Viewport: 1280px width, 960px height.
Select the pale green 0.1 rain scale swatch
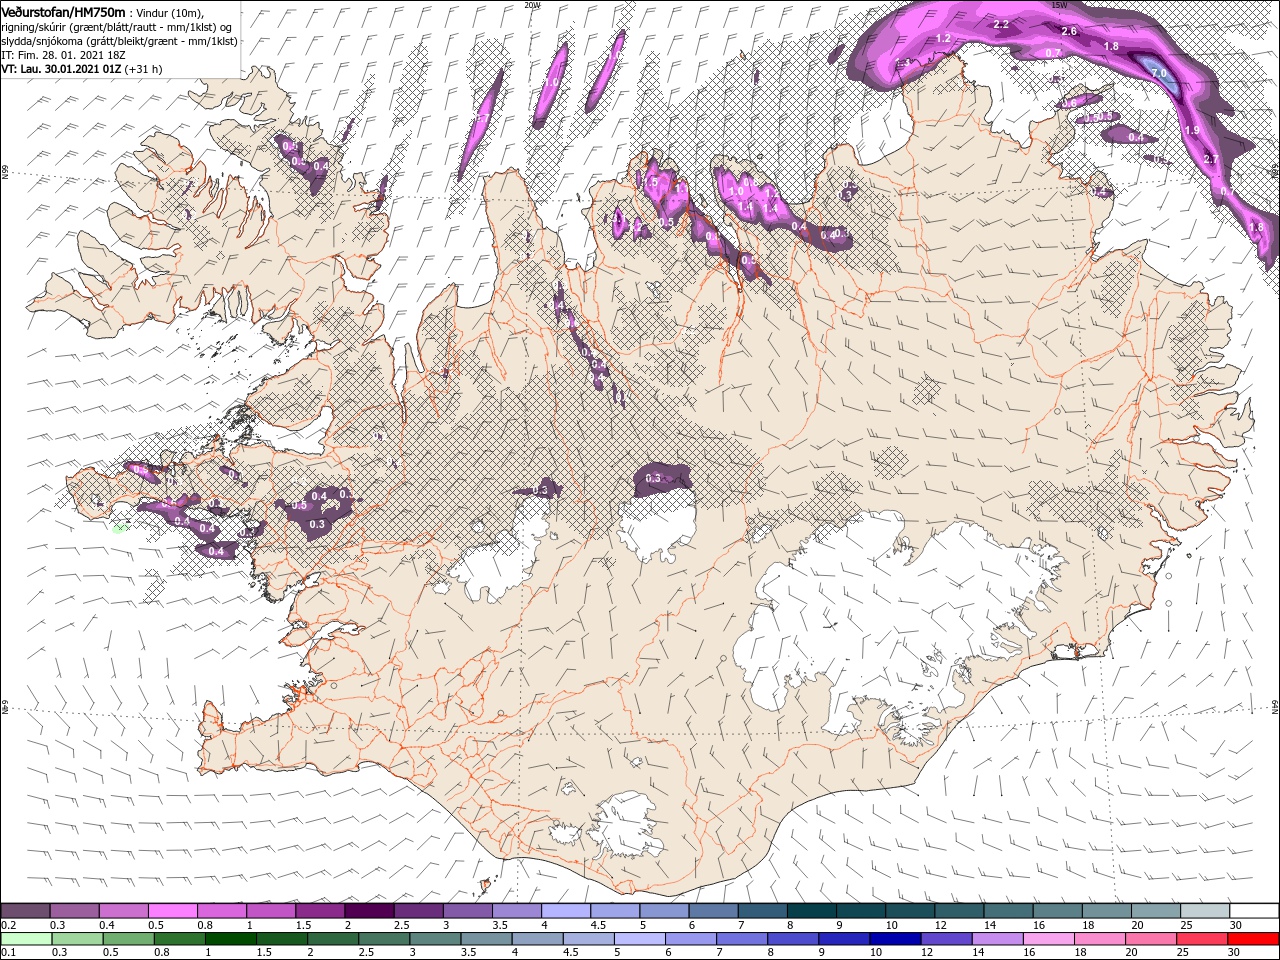click(26, 939)
